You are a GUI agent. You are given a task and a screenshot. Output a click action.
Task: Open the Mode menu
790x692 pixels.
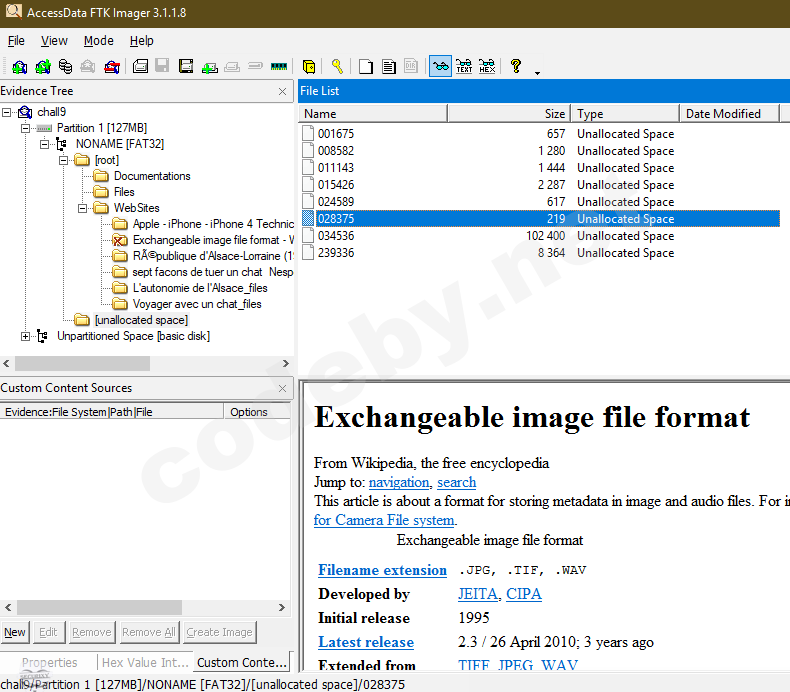pos(98,41)
